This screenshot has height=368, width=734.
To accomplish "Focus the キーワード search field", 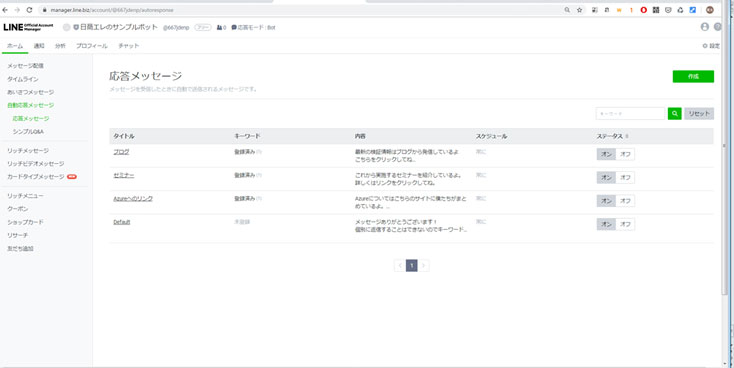I will [630, 113].
